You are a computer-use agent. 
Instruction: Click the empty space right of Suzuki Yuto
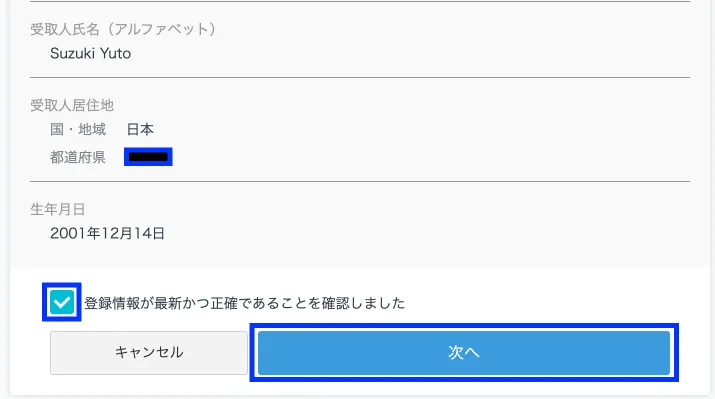click(x=410, y=53)
